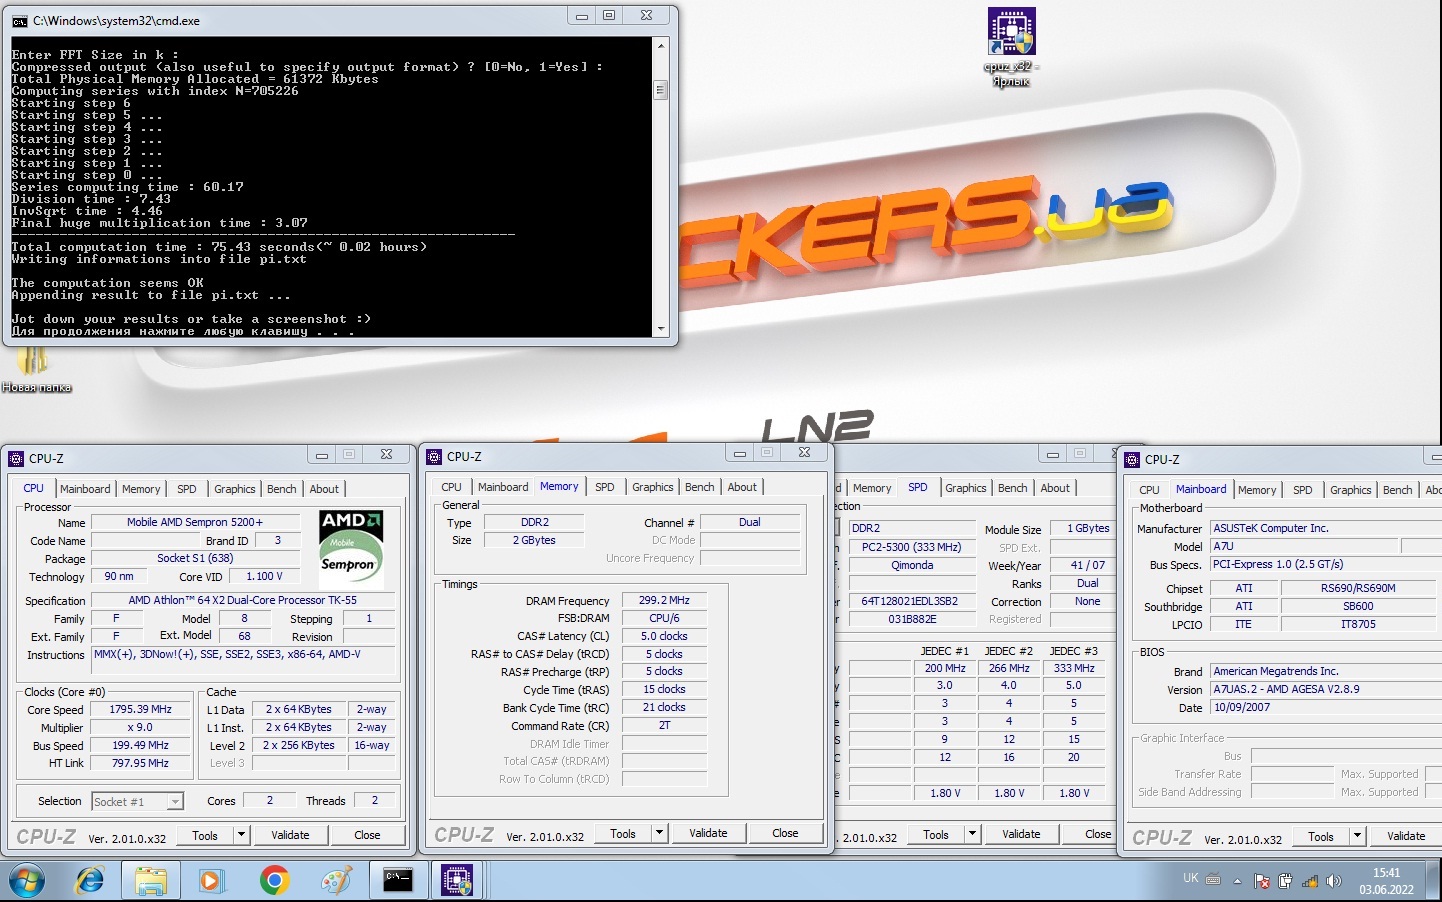Launch Google Chrome from the taskbar
1442x902 pixels.
coord(274,880)
